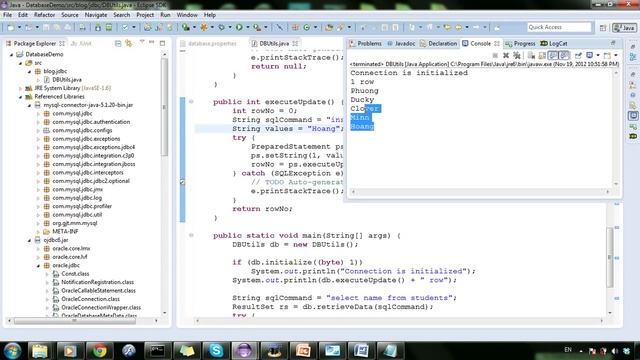640x360 pixels.
Task: Click the Clear Console icon
Action: pos(531,55)
